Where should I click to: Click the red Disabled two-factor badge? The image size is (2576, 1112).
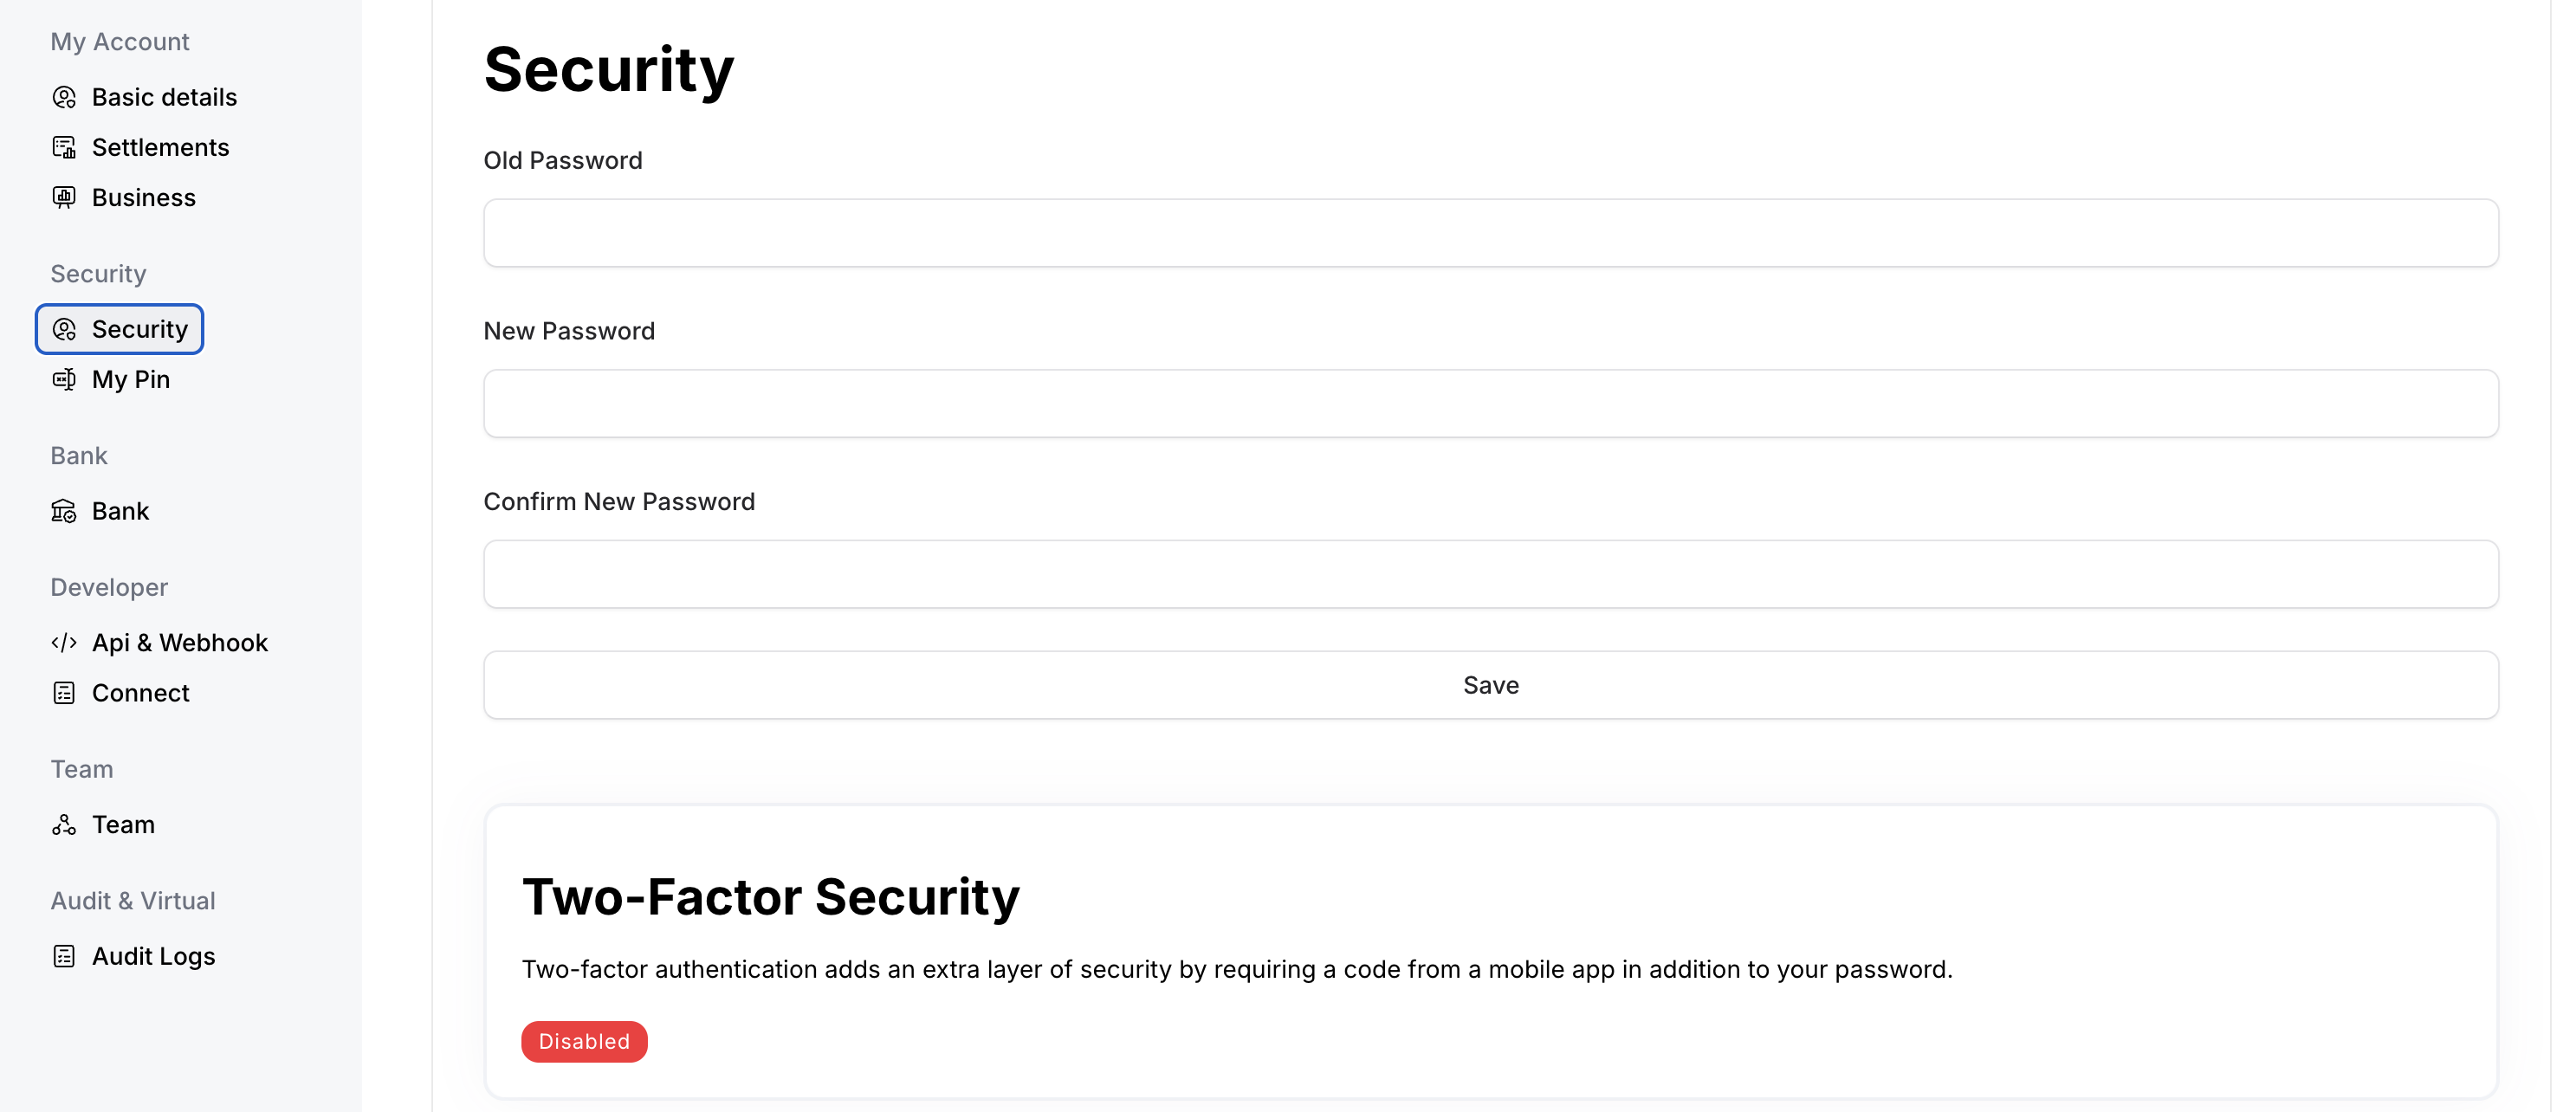click(584, 1042)
